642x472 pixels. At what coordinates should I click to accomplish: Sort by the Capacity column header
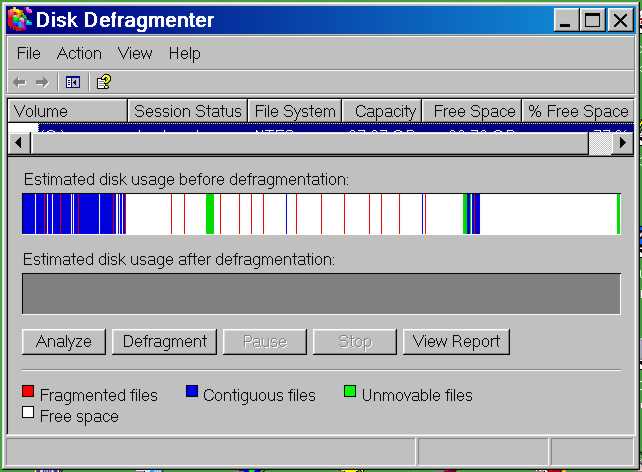point(382,111)
